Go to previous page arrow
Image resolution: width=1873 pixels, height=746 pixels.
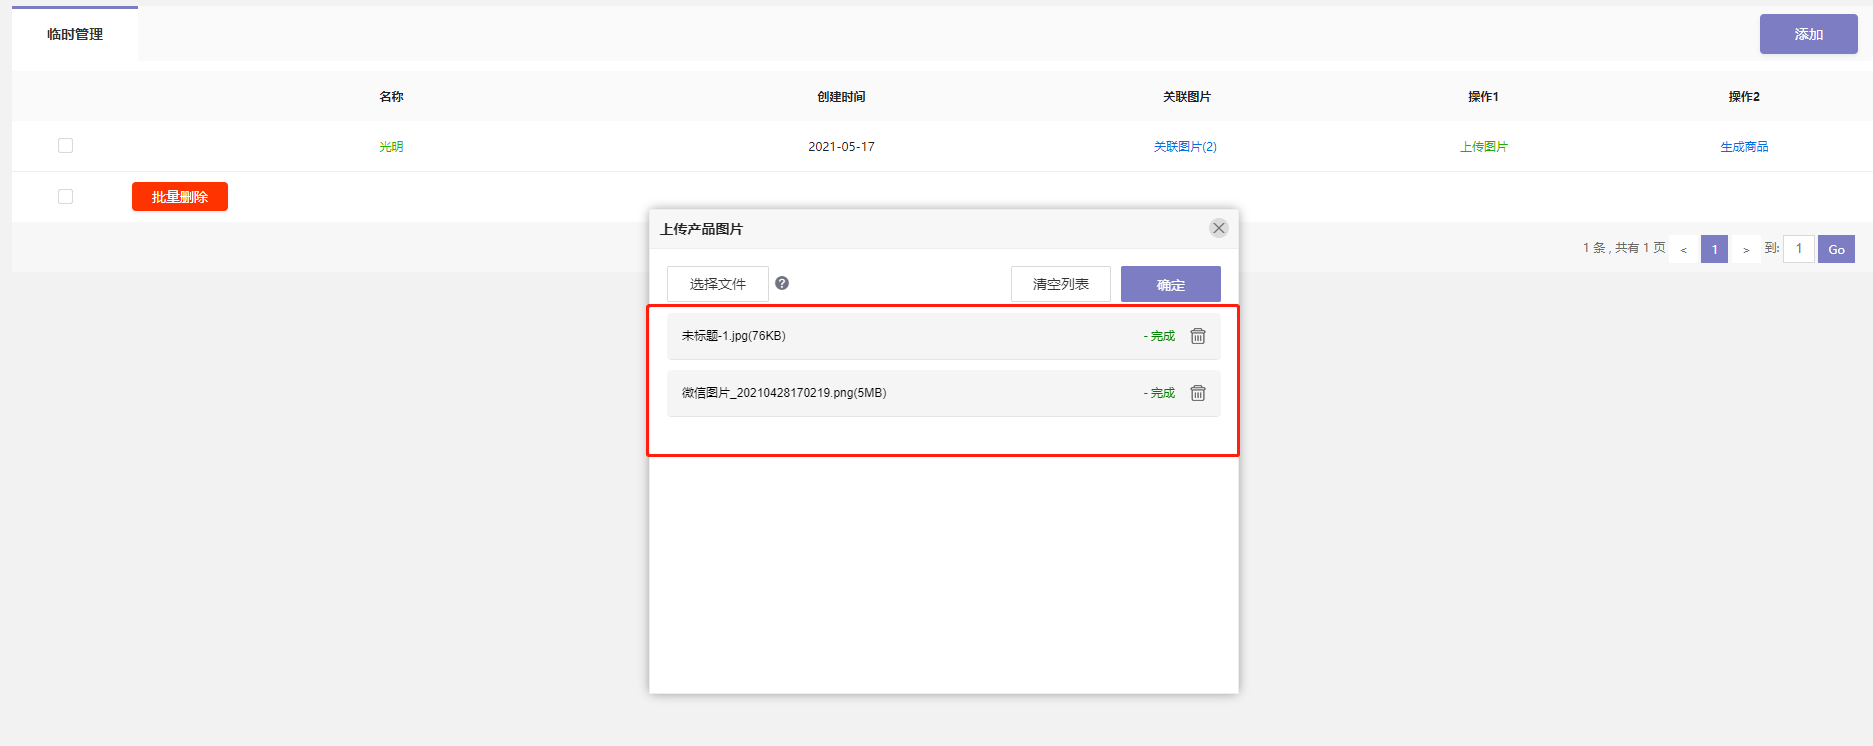[x=1684, y=249]
